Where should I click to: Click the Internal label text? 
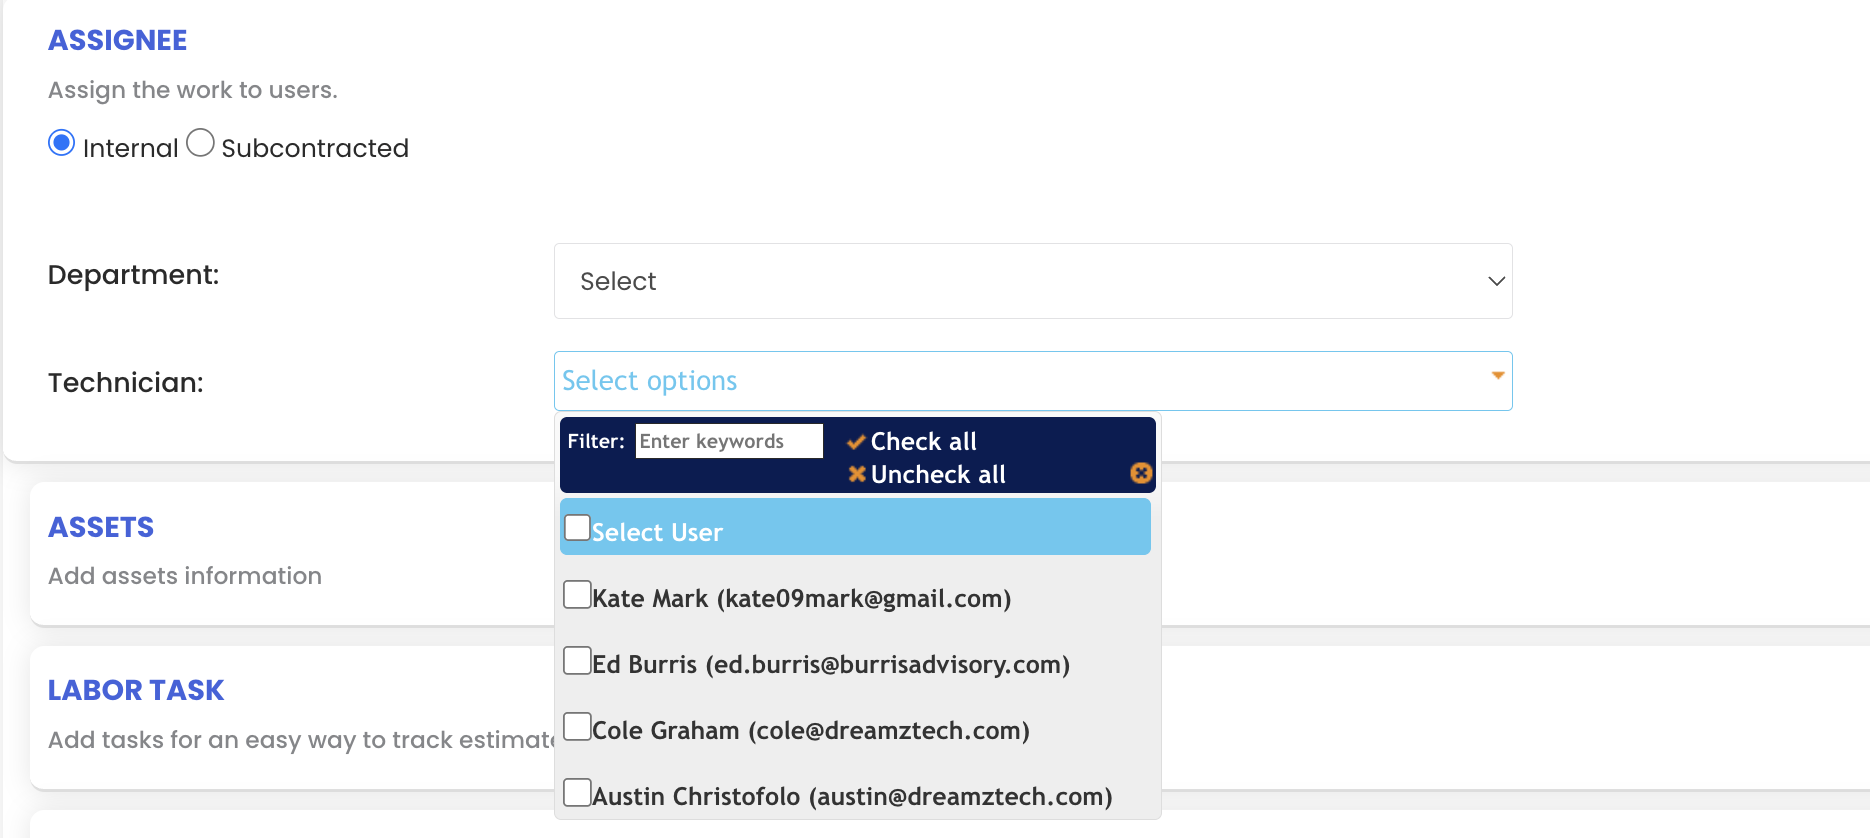[130, 148]
